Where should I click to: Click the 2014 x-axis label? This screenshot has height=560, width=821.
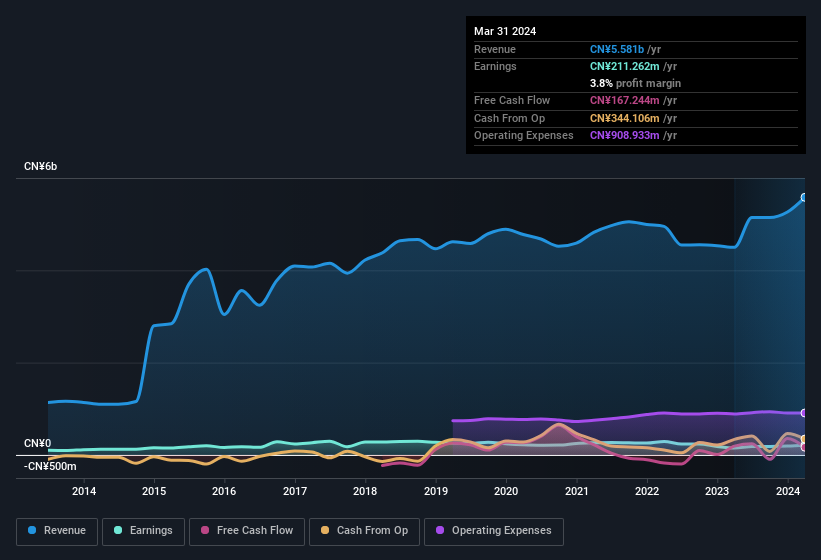[84, 491]
